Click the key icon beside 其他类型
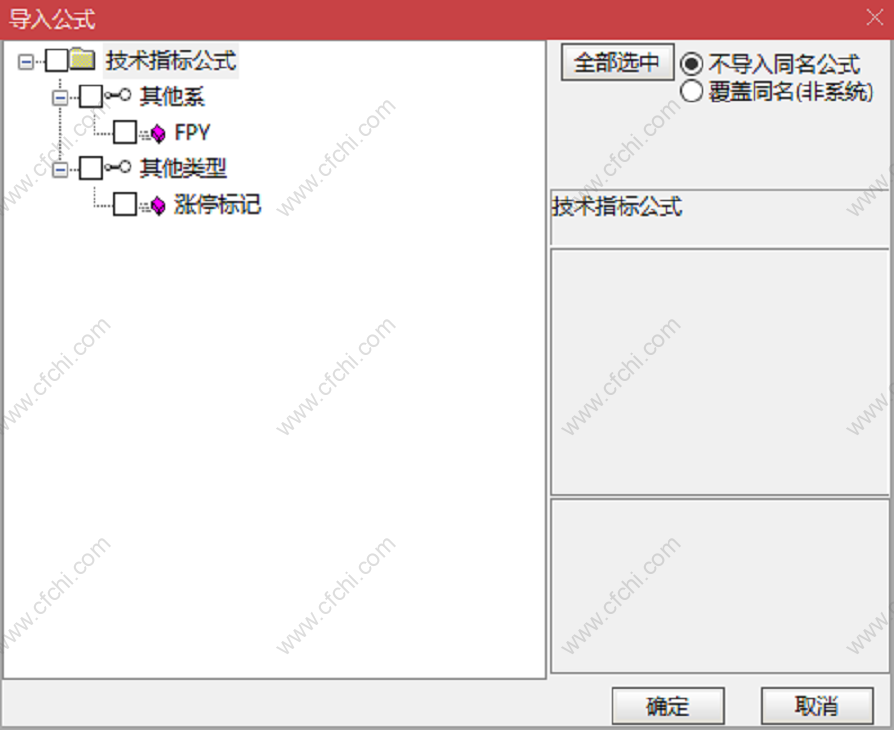Screen dimensions: 894x730 [118, 167]
